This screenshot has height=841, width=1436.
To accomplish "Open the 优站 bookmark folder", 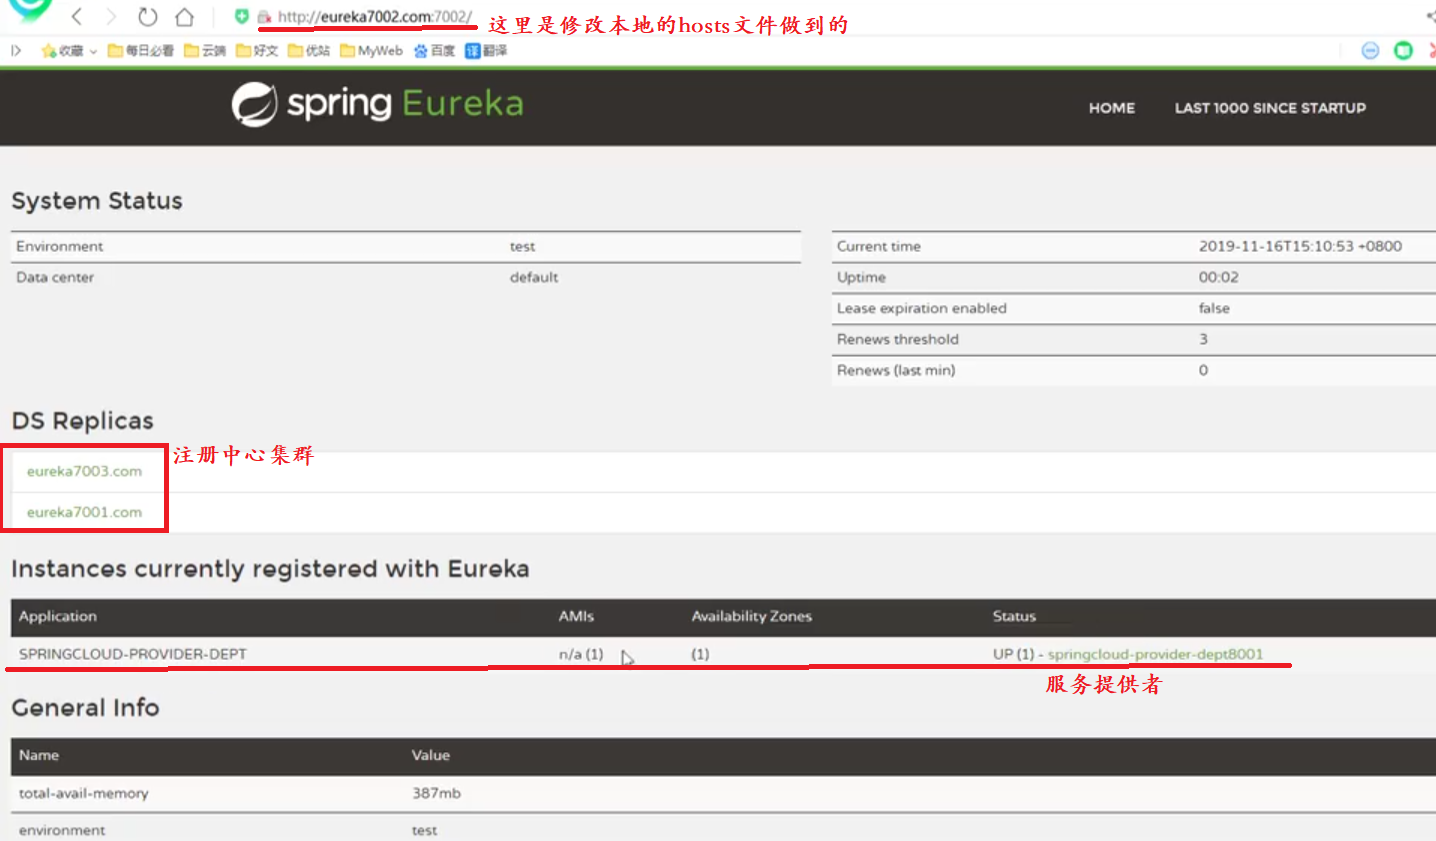I will 309,50.
